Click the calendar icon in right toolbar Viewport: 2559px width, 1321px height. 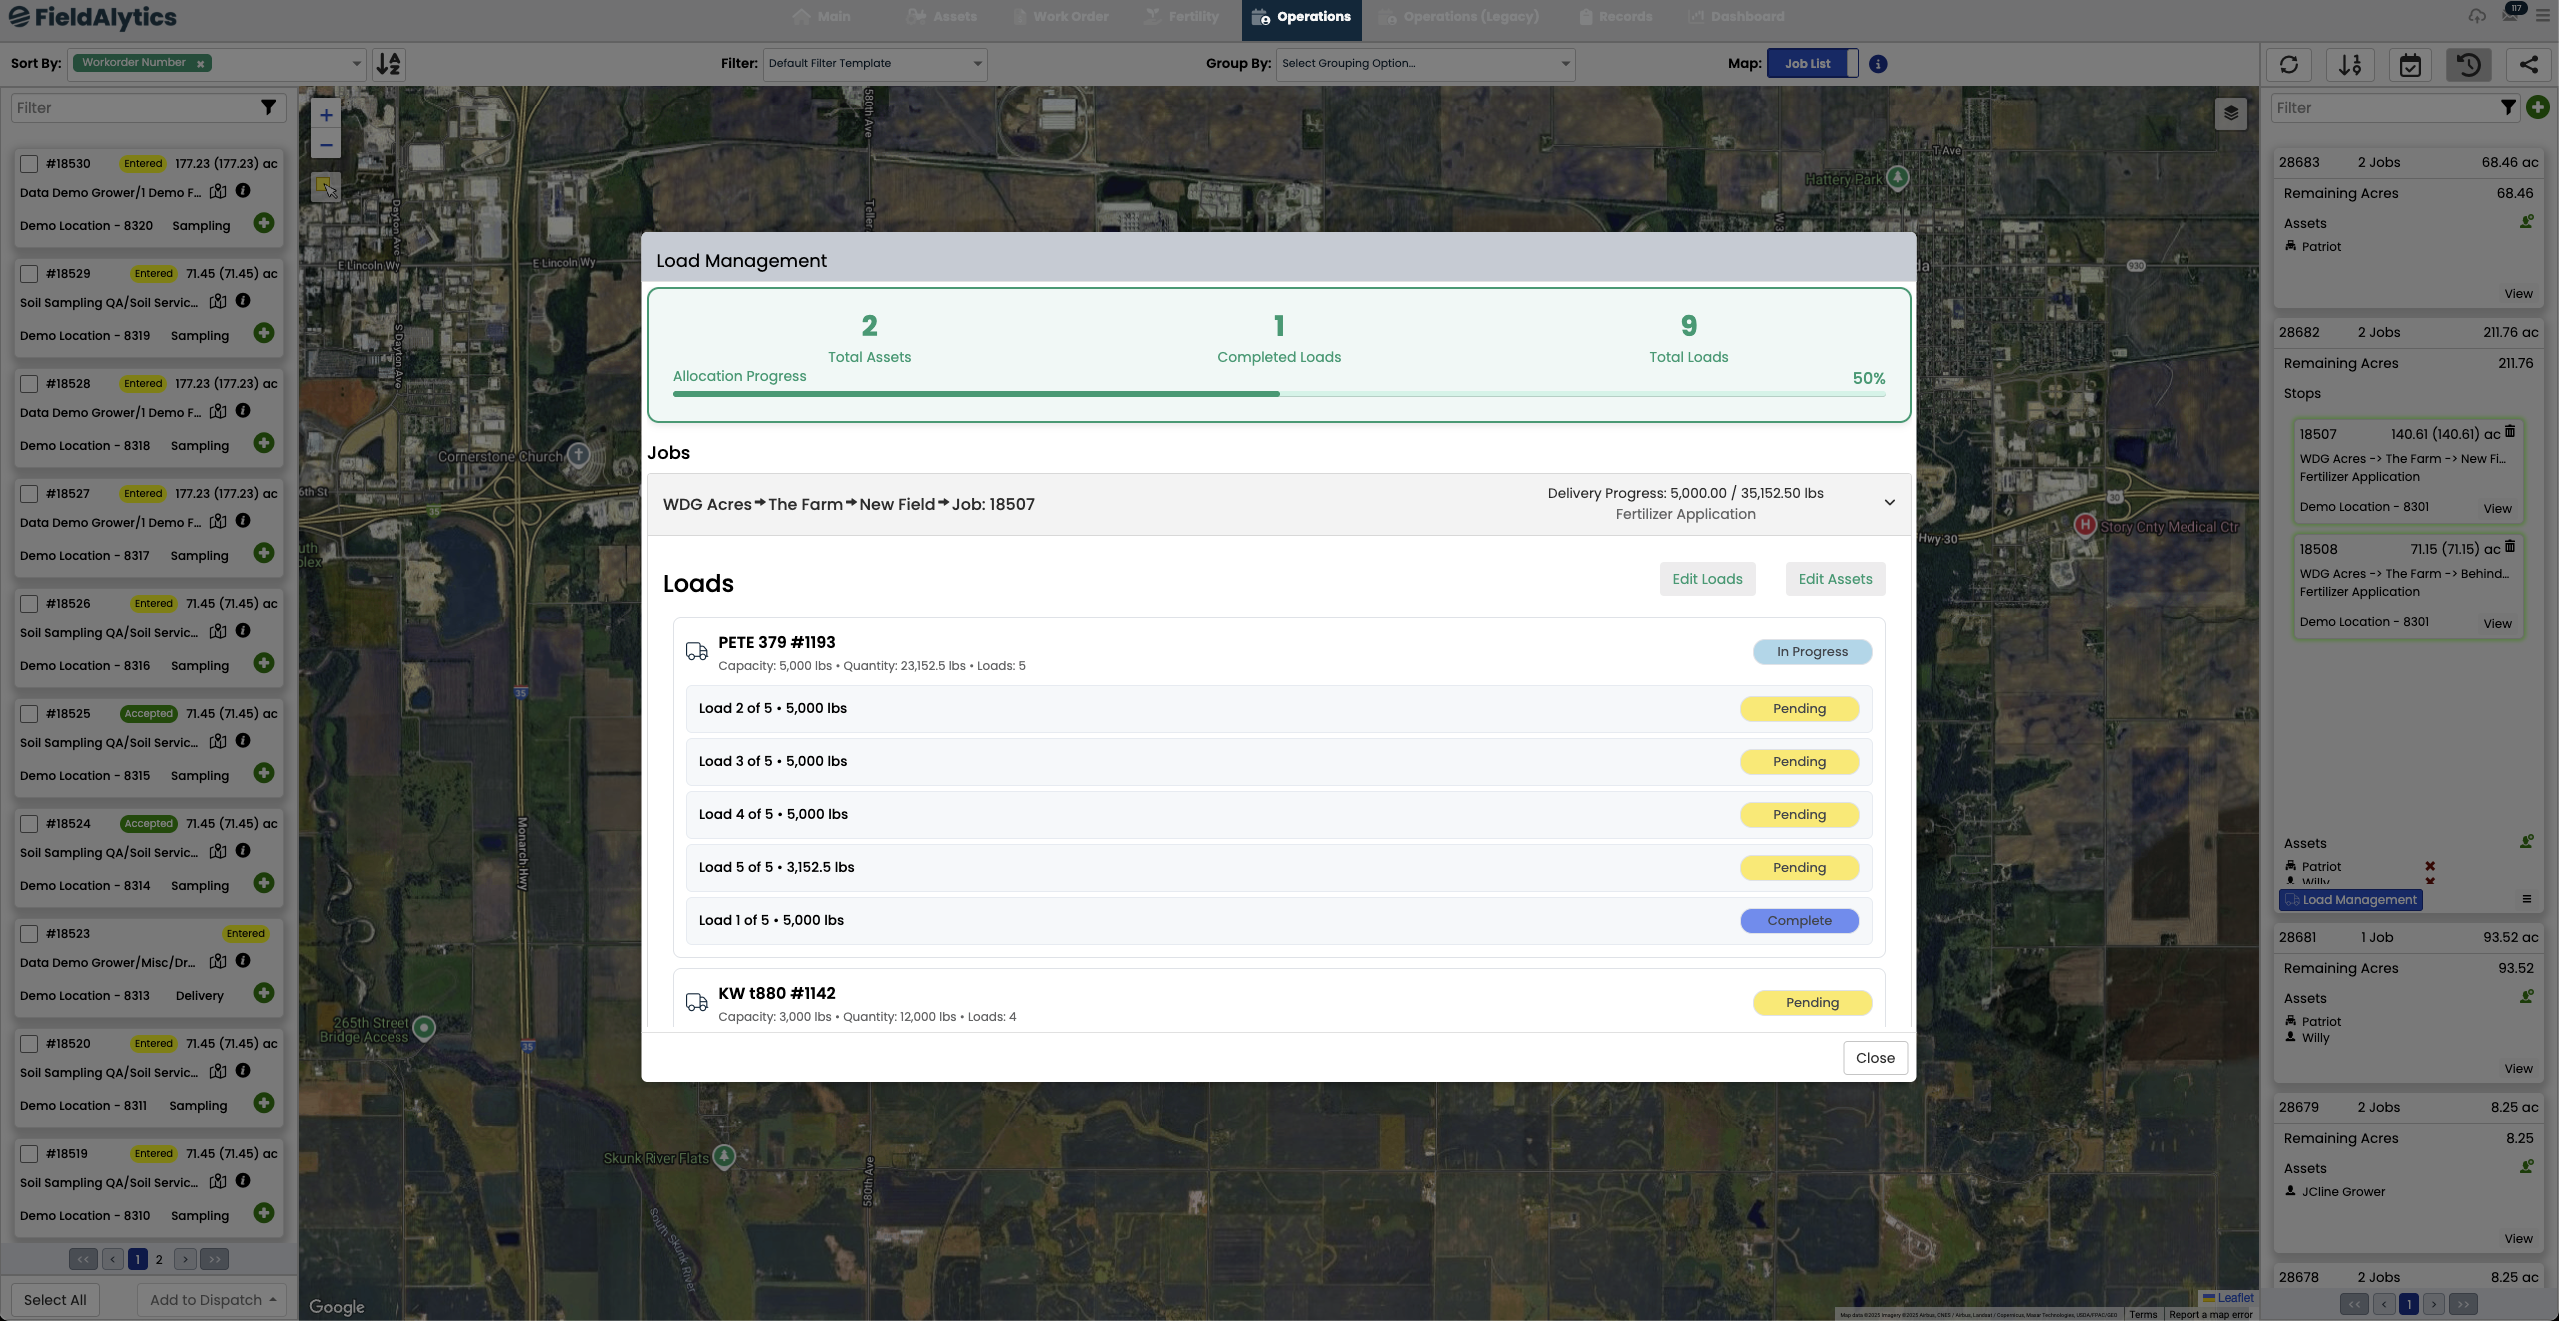coord(2410,65)
